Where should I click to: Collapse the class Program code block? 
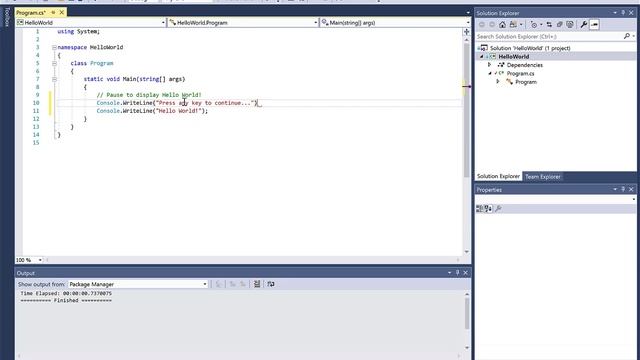[54, 63]
